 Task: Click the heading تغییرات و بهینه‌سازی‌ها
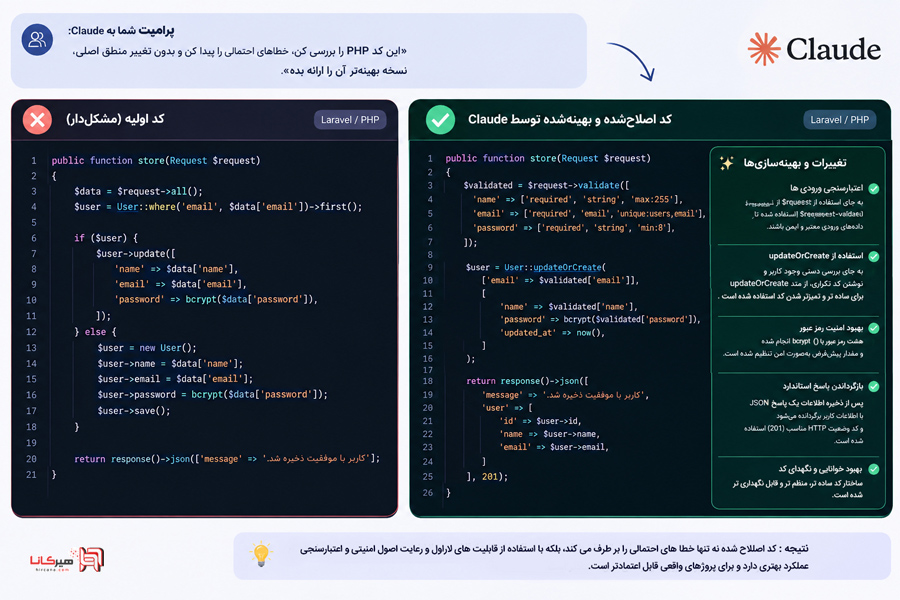pos(795,163)
